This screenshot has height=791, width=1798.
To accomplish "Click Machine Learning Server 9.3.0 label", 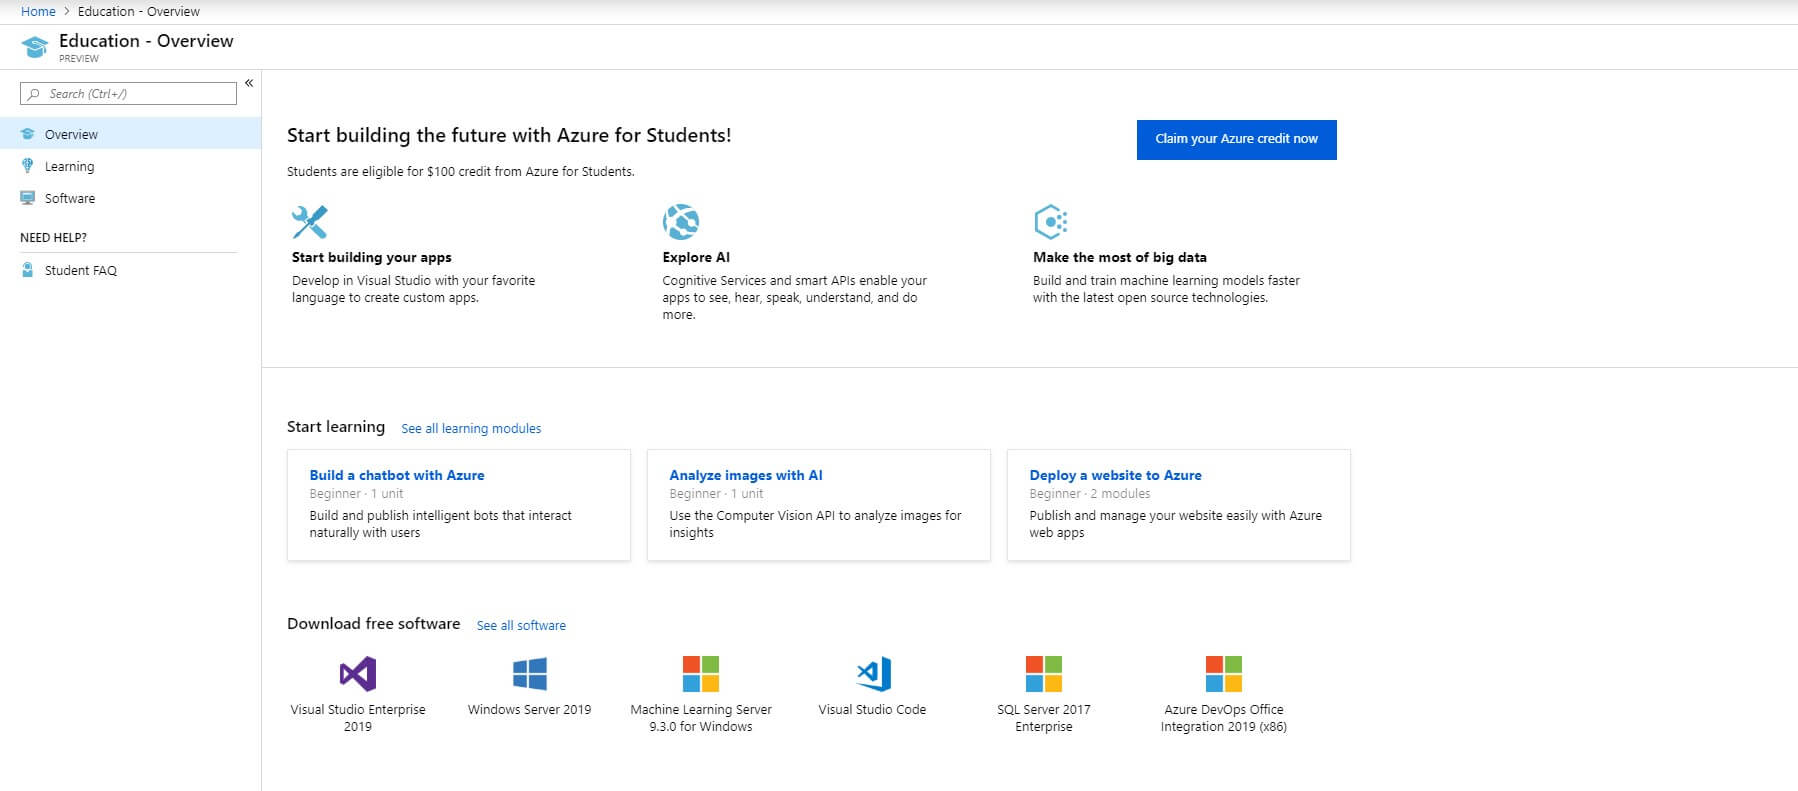I will [x=701, y=718].
